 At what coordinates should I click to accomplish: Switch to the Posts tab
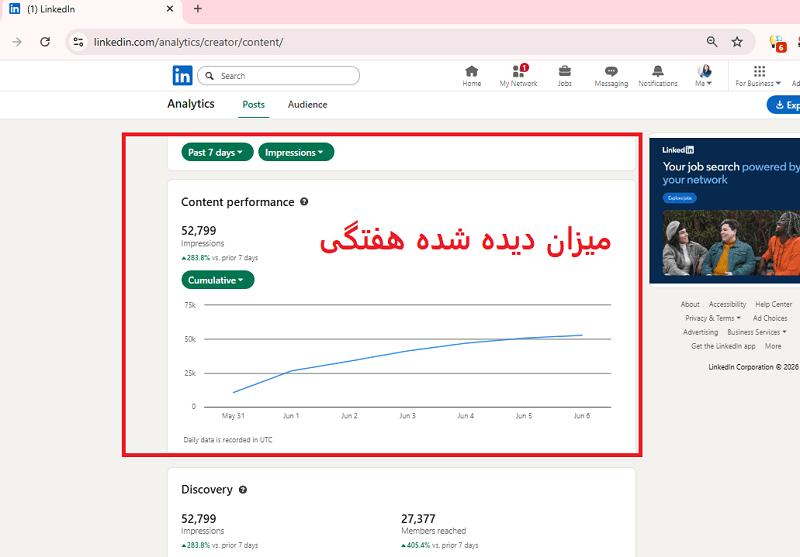(x=254, y=105)
